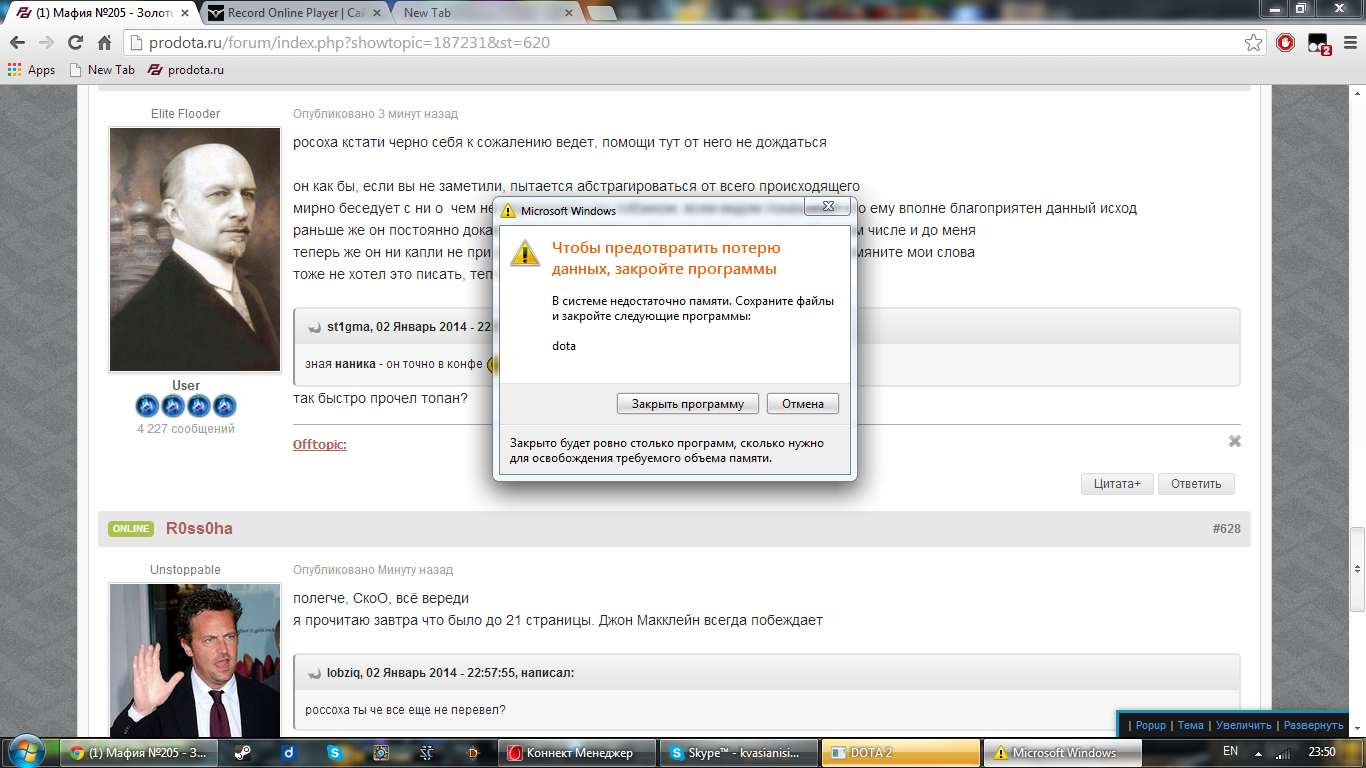Bookmark the page via the star icon
This screenshot has height=768, width=1366.
click(1252, 44)
